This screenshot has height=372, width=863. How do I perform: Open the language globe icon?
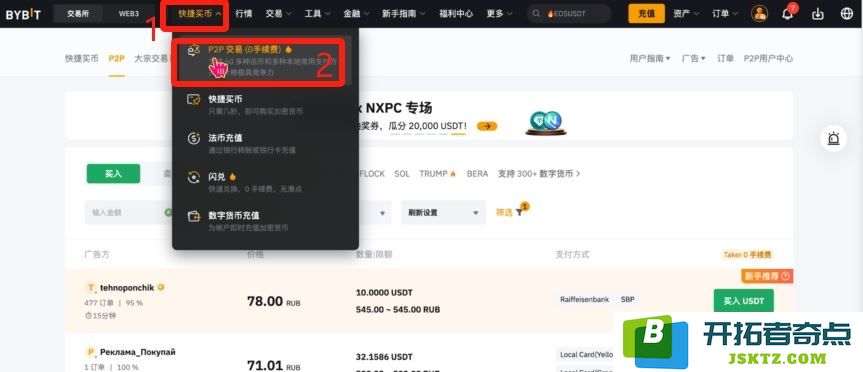point(847,14)
